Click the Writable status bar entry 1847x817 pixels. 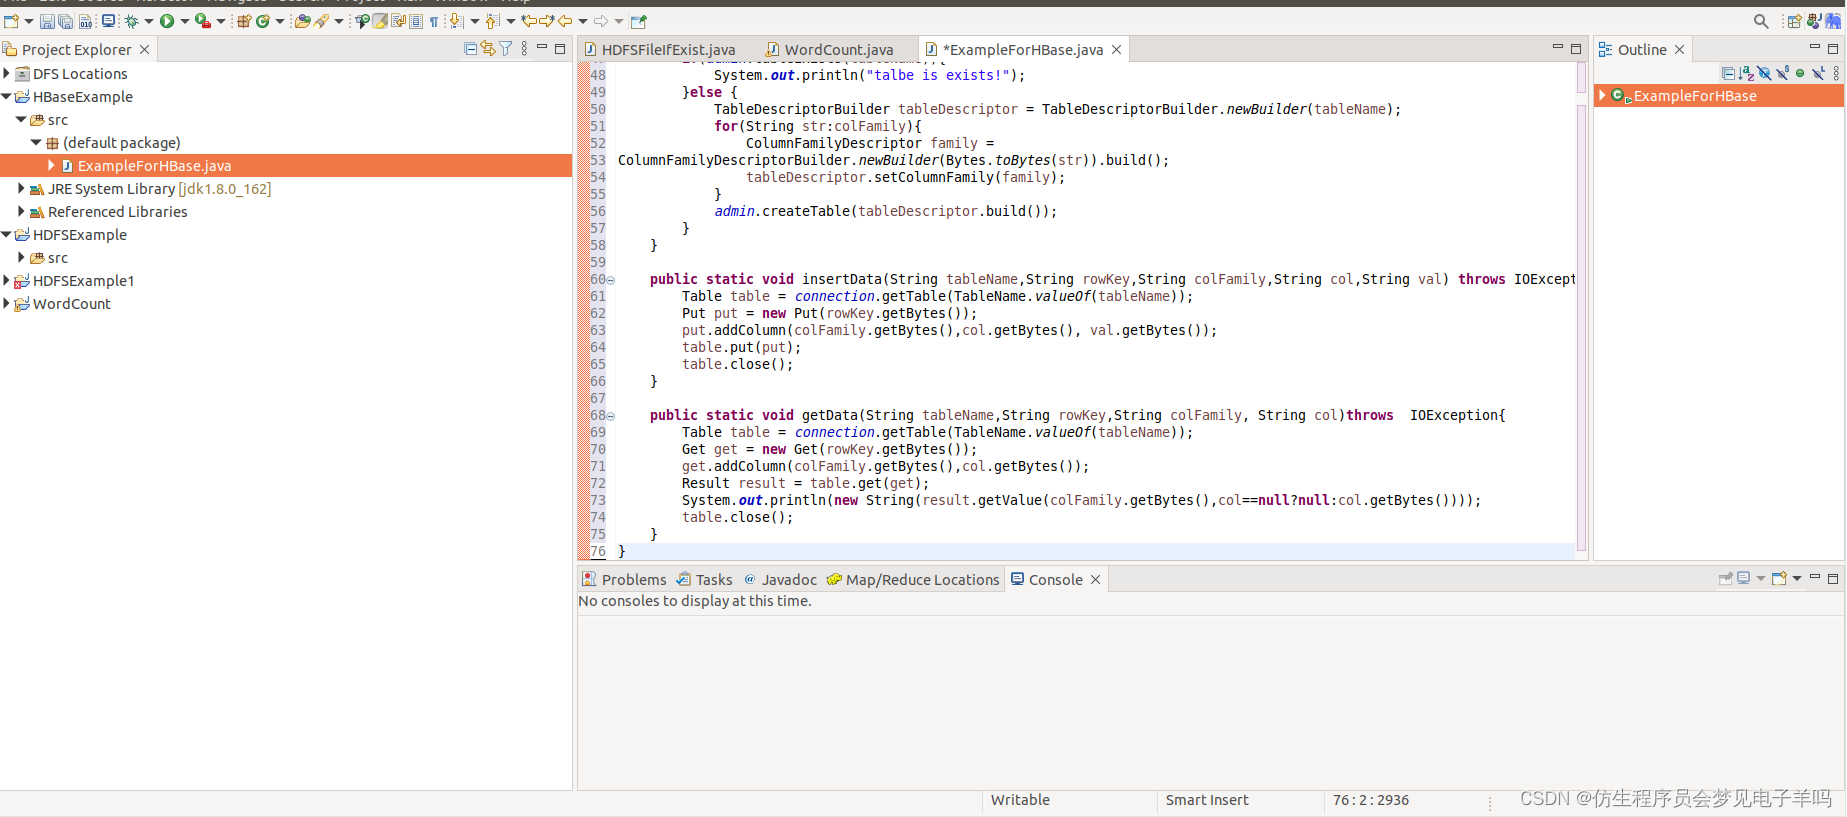click(1020, 799)
